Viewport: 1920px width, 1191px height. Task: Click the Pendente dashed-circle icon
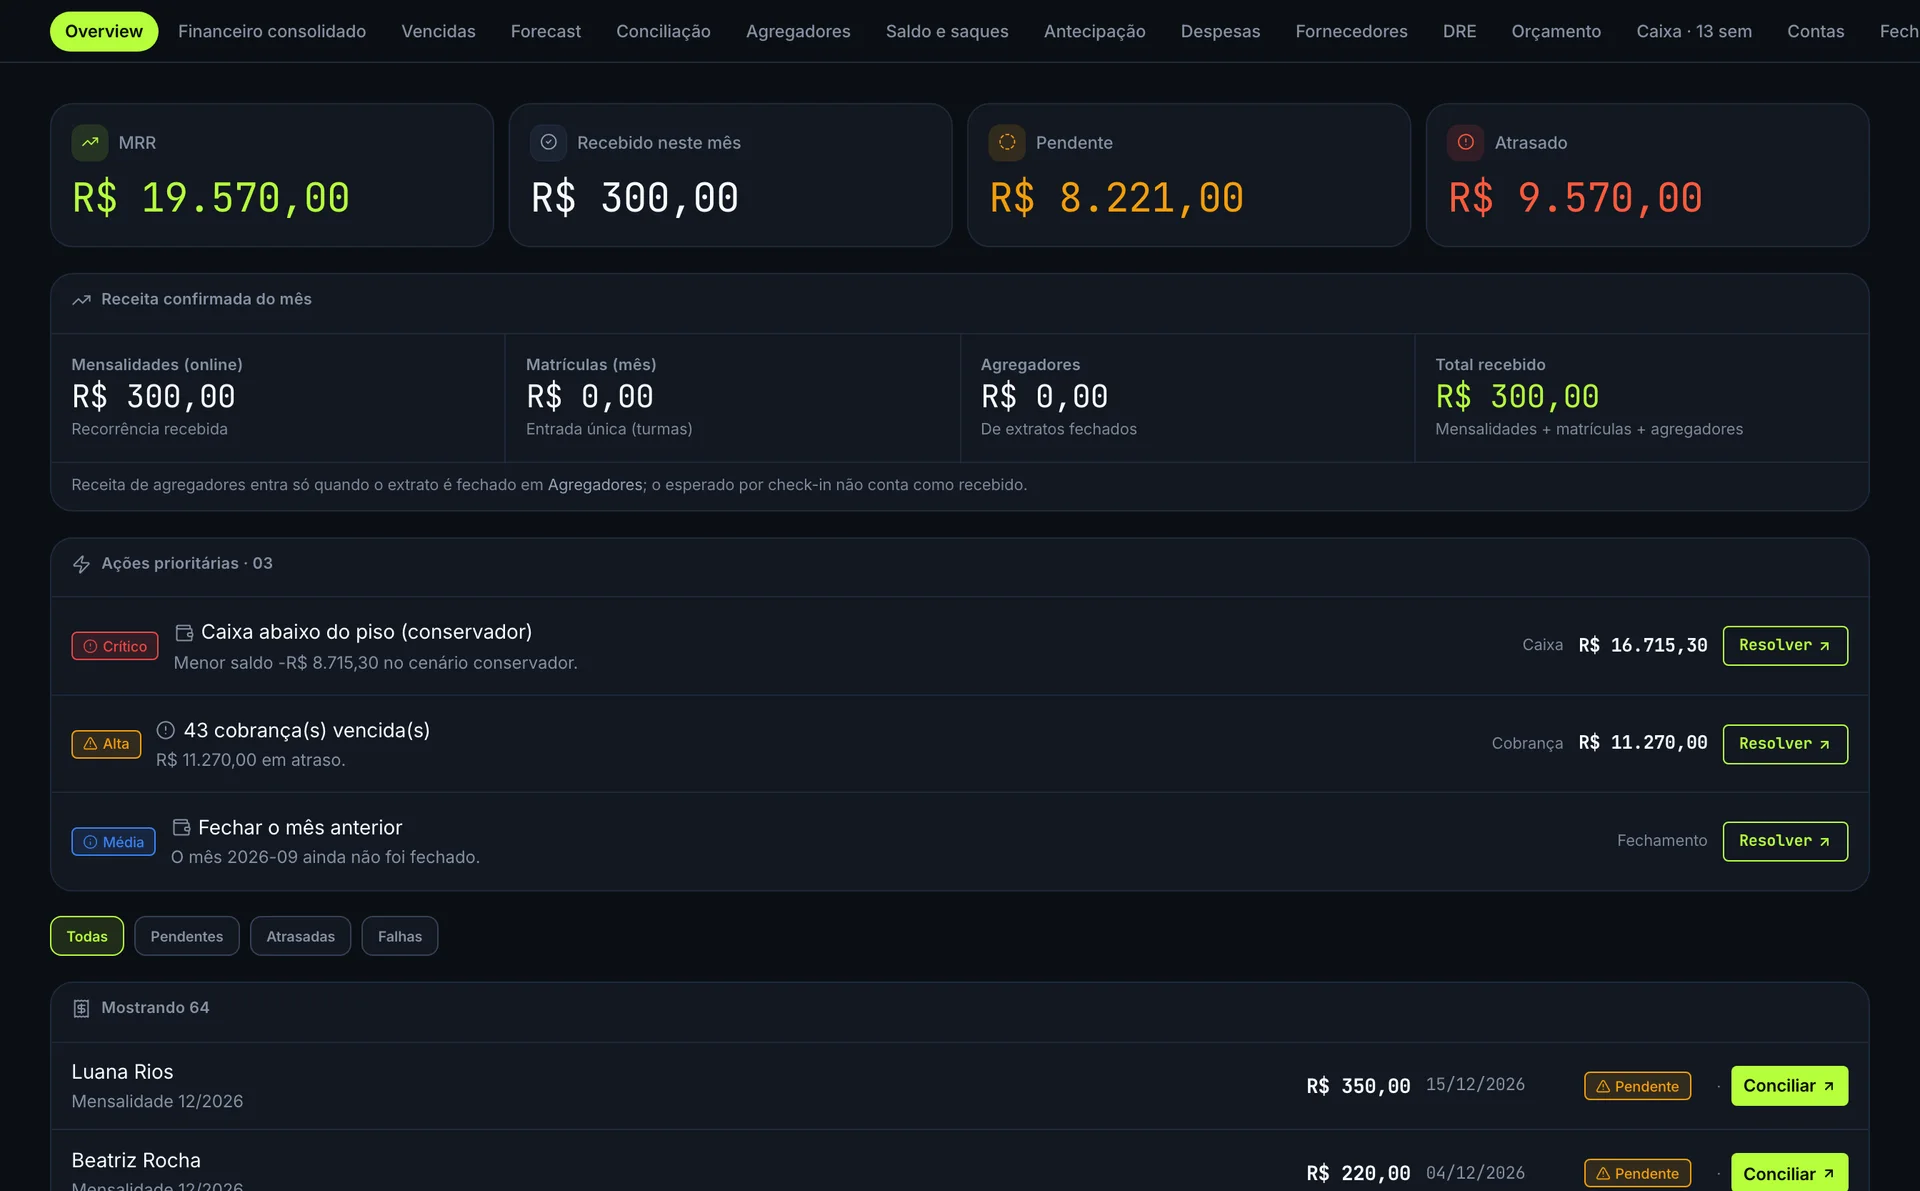point(1007,142)
